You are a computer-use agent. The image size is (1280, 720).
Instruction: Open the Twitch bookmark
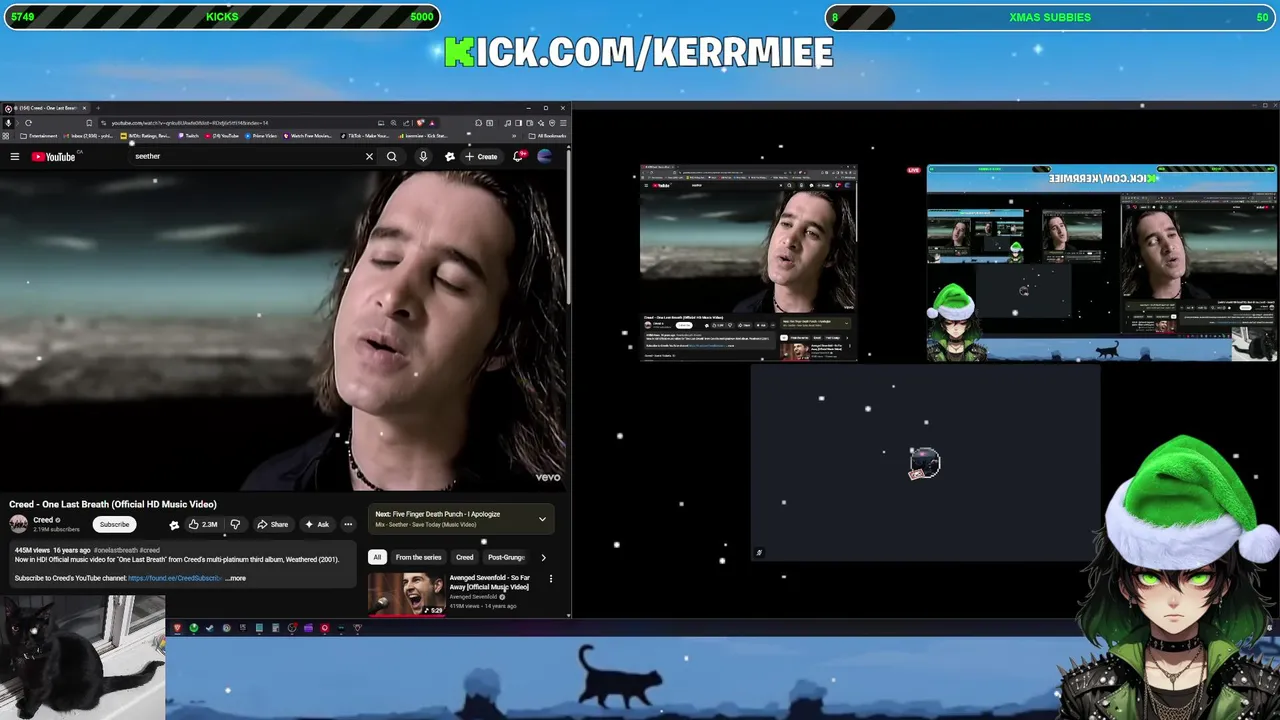pos(187,136)
